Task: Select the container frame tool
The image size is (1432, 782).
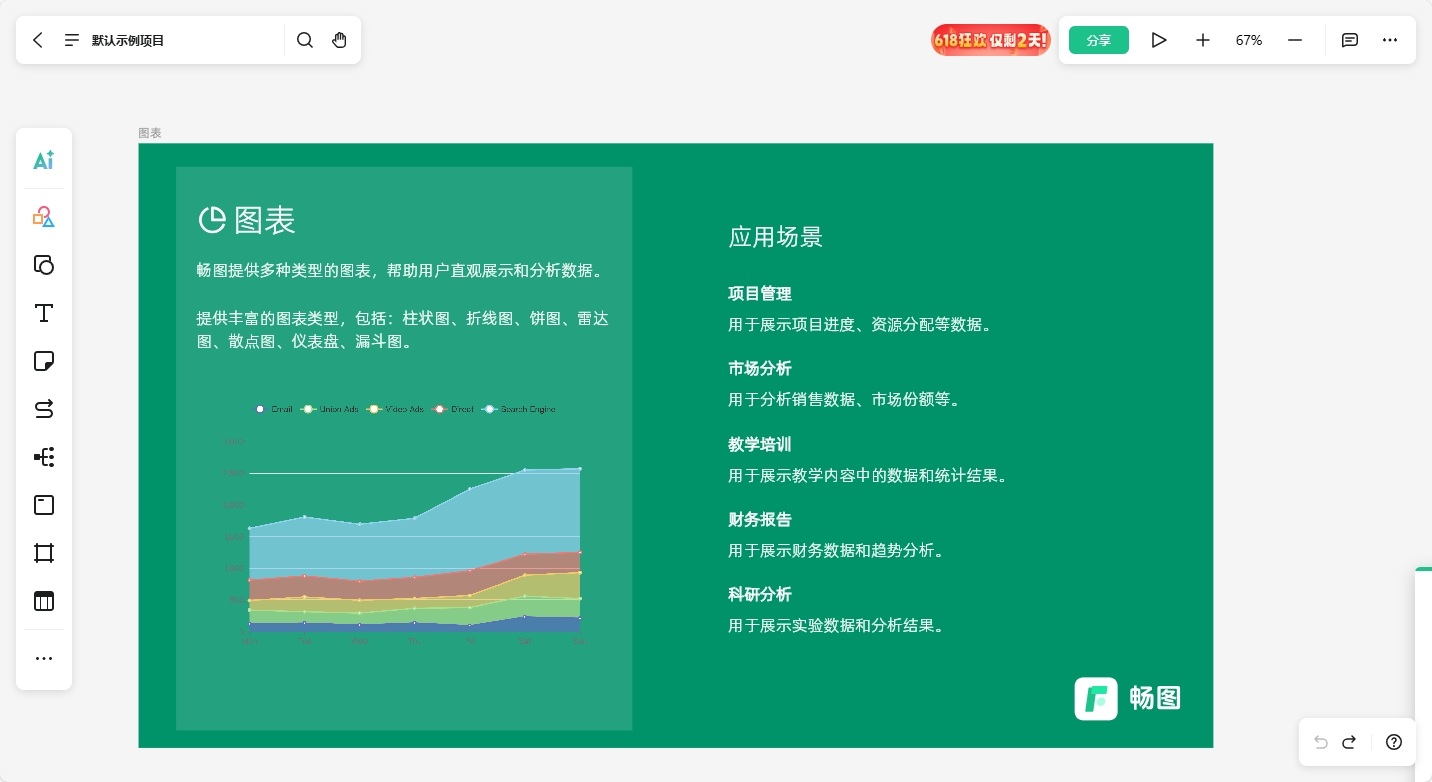Action: 44,505
